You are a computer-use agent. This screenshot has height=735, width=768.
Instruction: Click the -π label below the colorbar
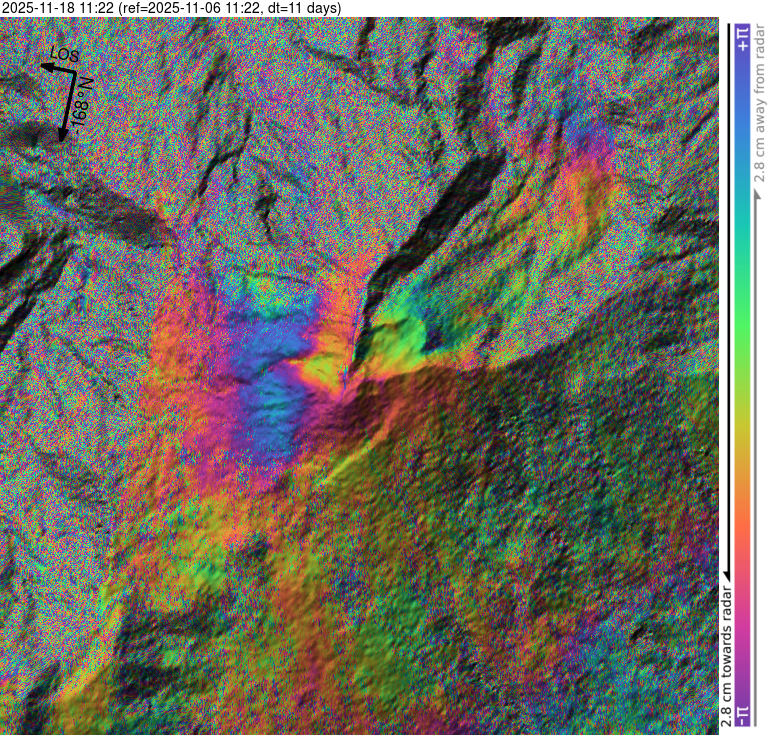pos(742,714)
